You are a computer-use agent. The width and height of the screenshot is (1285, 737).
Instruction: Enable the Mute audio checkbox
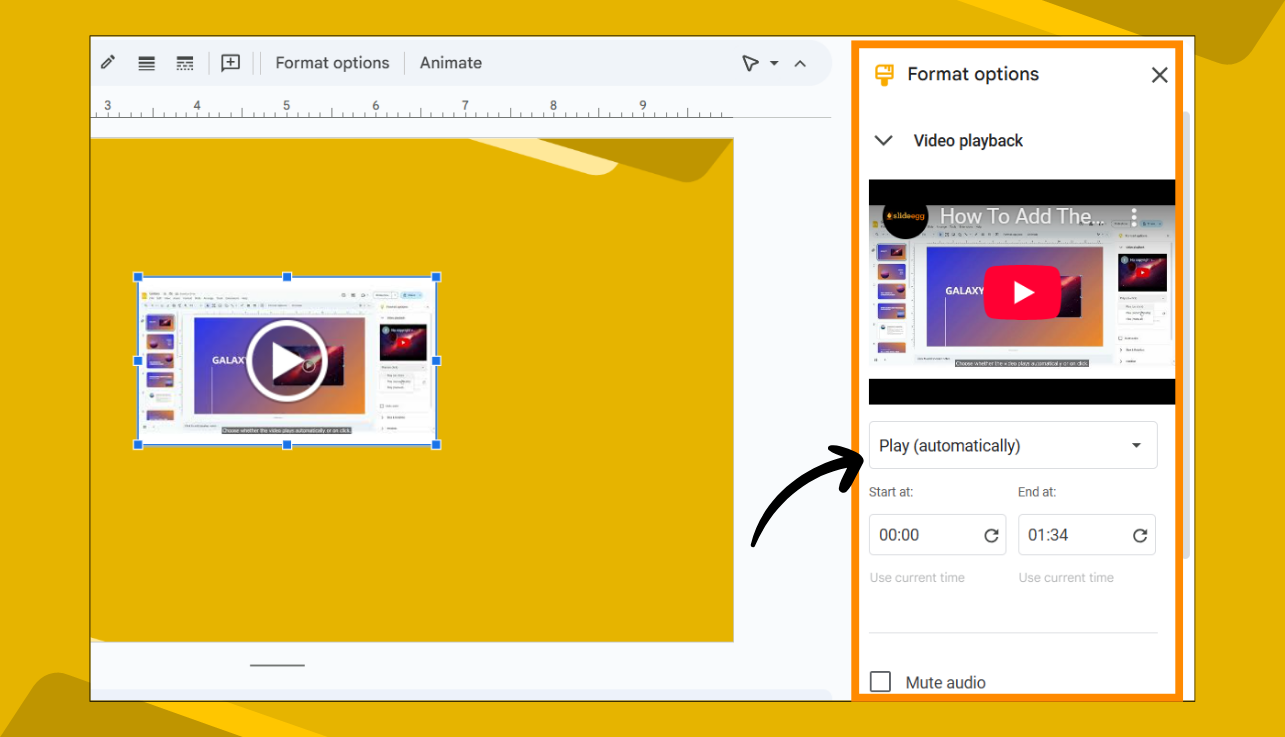click(880, 681)
